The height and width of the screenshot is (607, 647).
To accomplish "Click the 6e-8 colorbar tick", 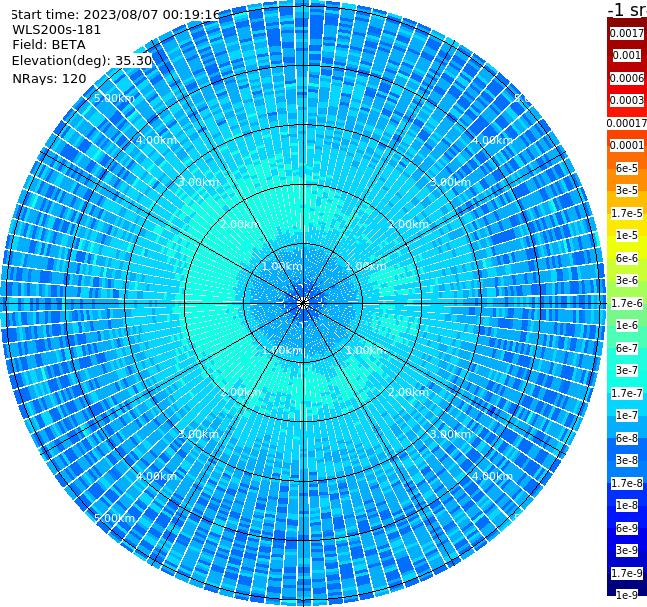I will (627, 438).
